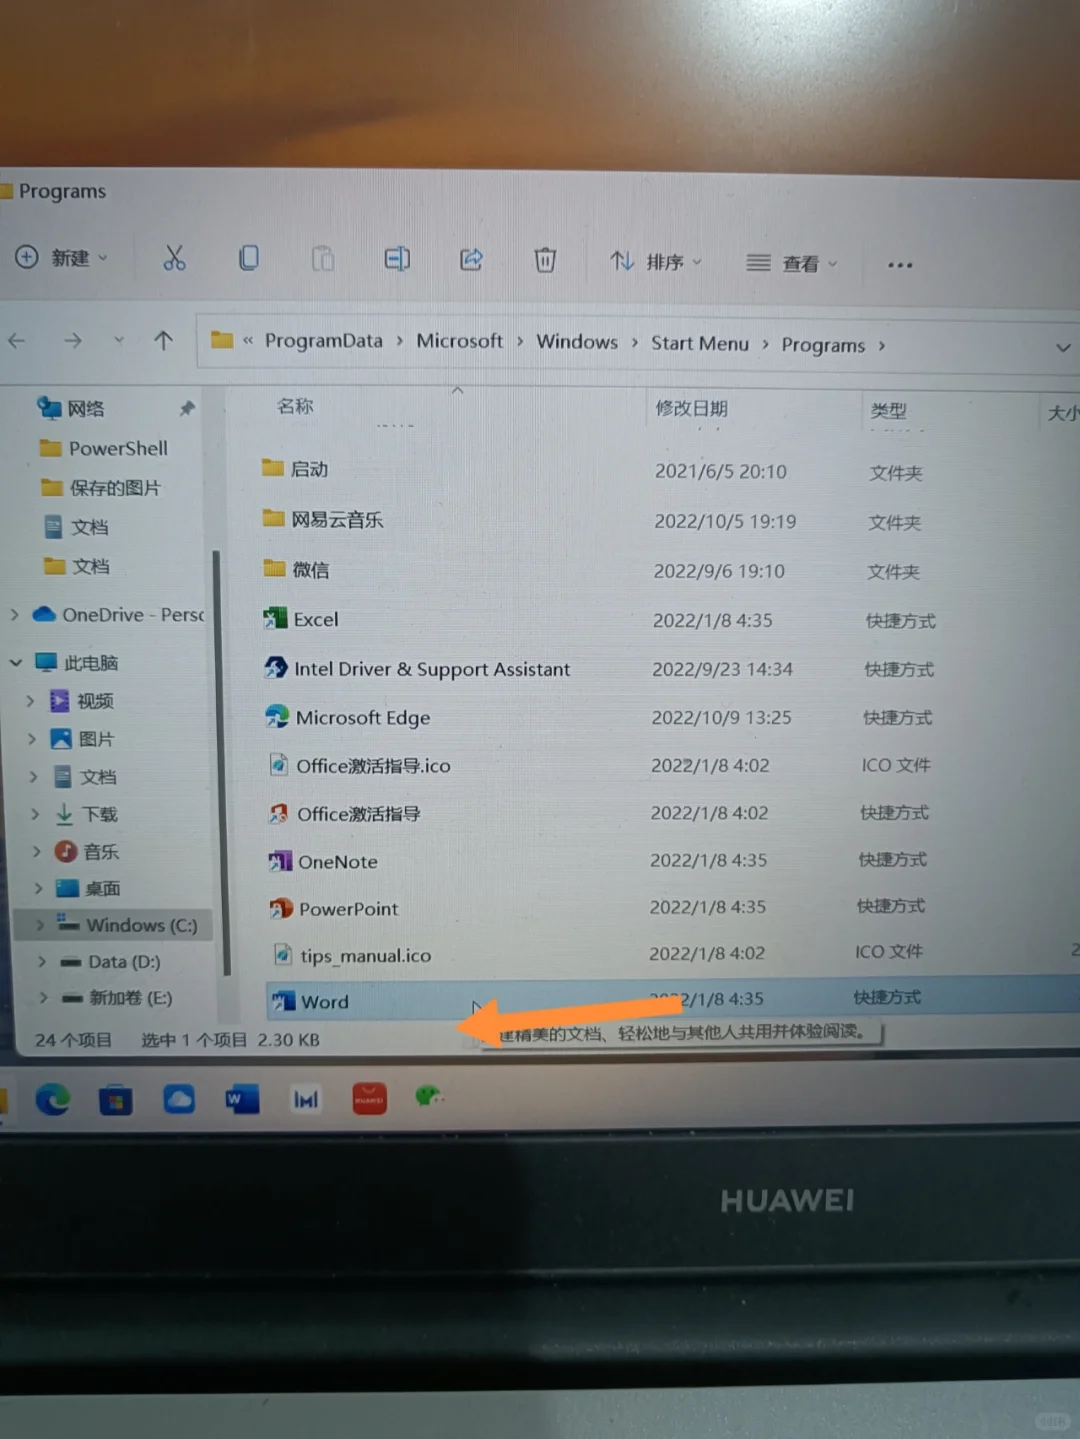Navigate to Start Menu in the breadcrumb
The height and width of the screenshot is (1439, 1080).
pos(700,343)
